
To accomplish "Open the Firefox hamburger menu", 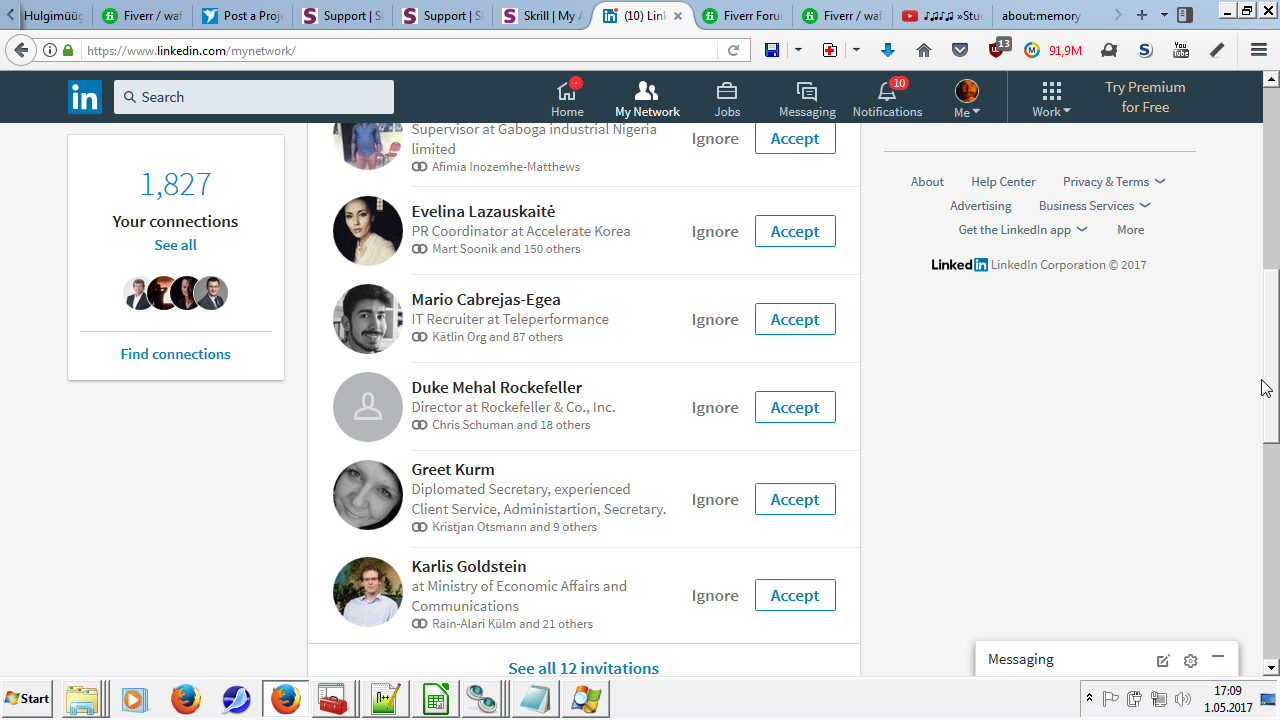I will pyautogui.click(x=1259, y=50).
